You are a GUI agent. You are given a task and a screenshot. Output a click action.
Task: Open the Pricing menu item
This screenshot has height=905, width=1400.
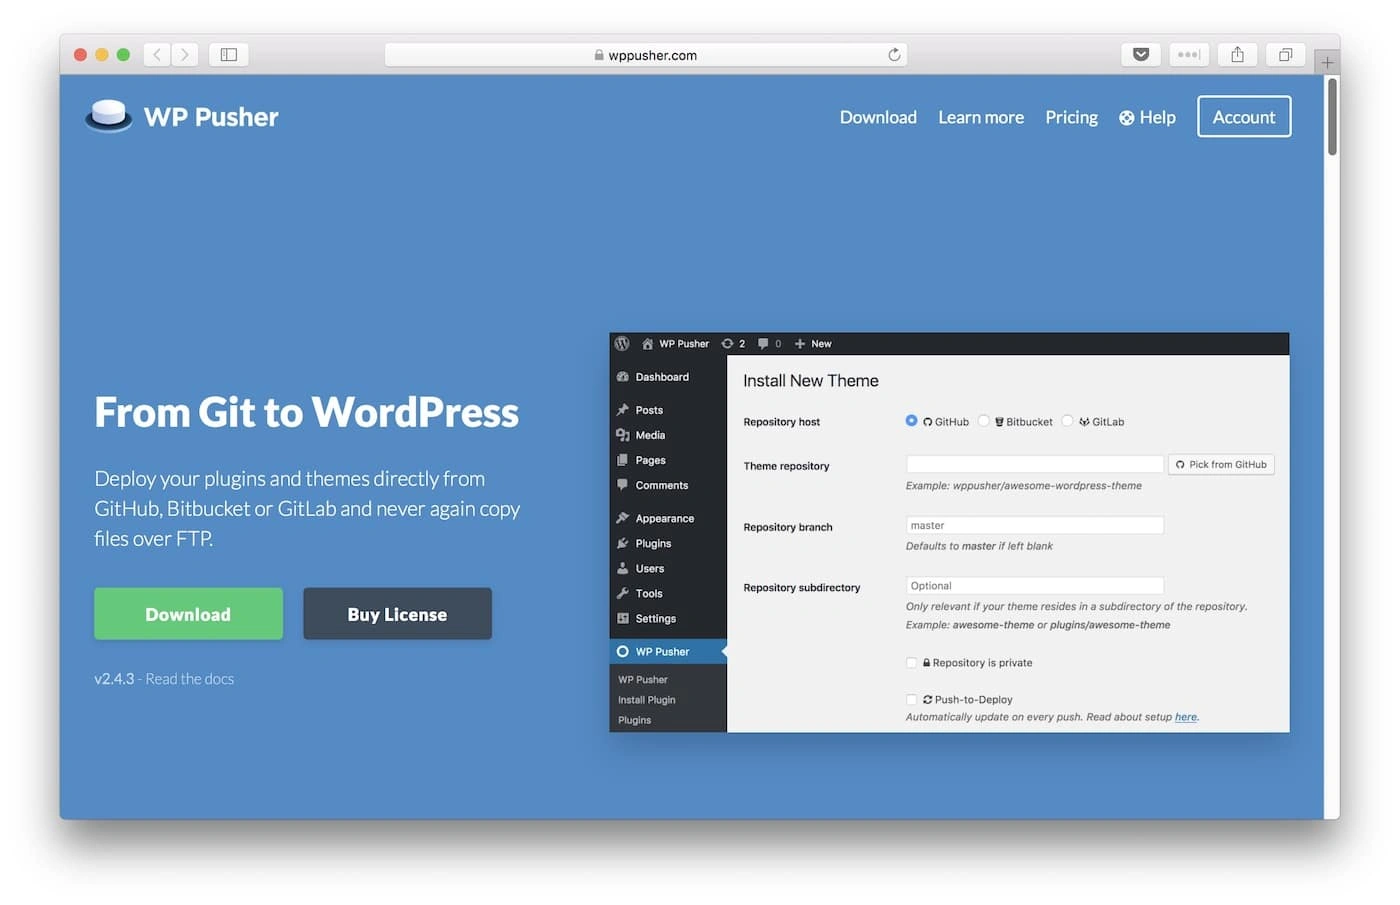[x=1071, y=117]
